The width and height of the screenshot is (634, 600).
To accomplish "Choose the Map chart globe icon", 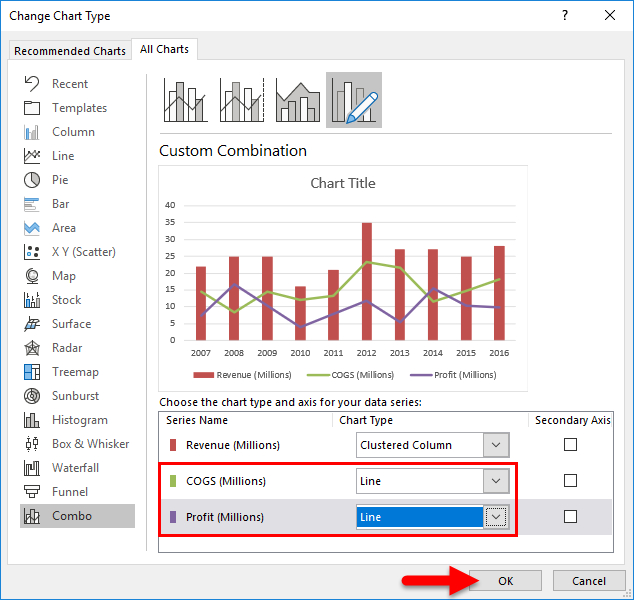I will point(32,276).
